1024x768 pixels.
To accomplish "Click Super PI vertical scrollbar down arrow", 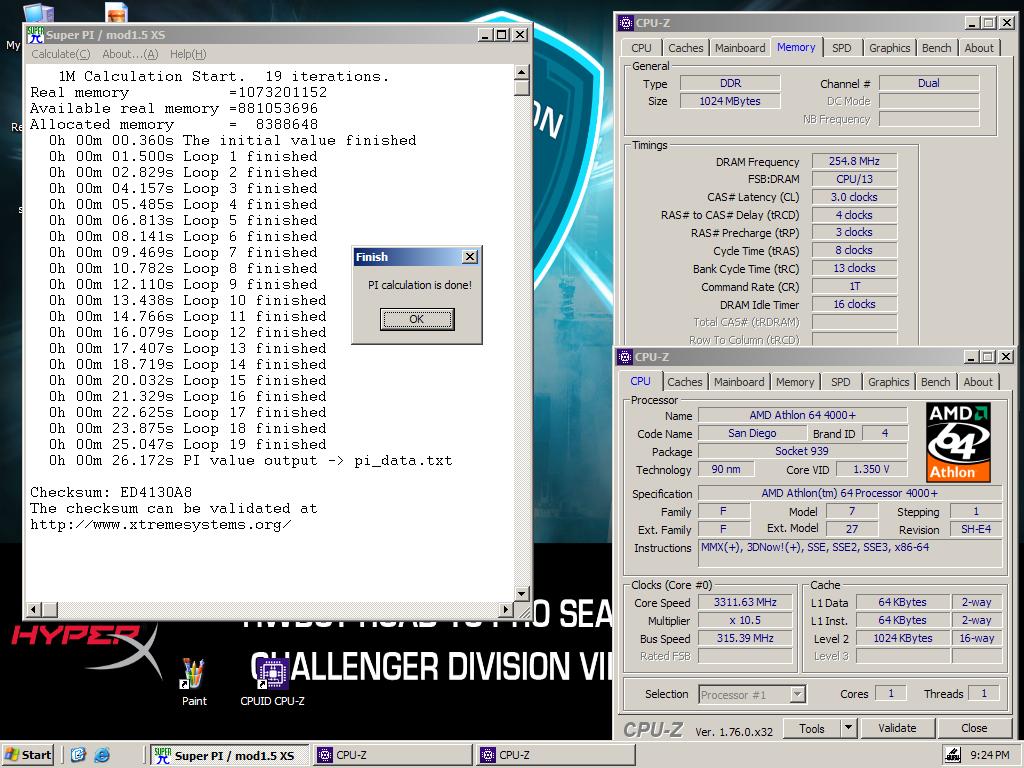I will 521,594.
